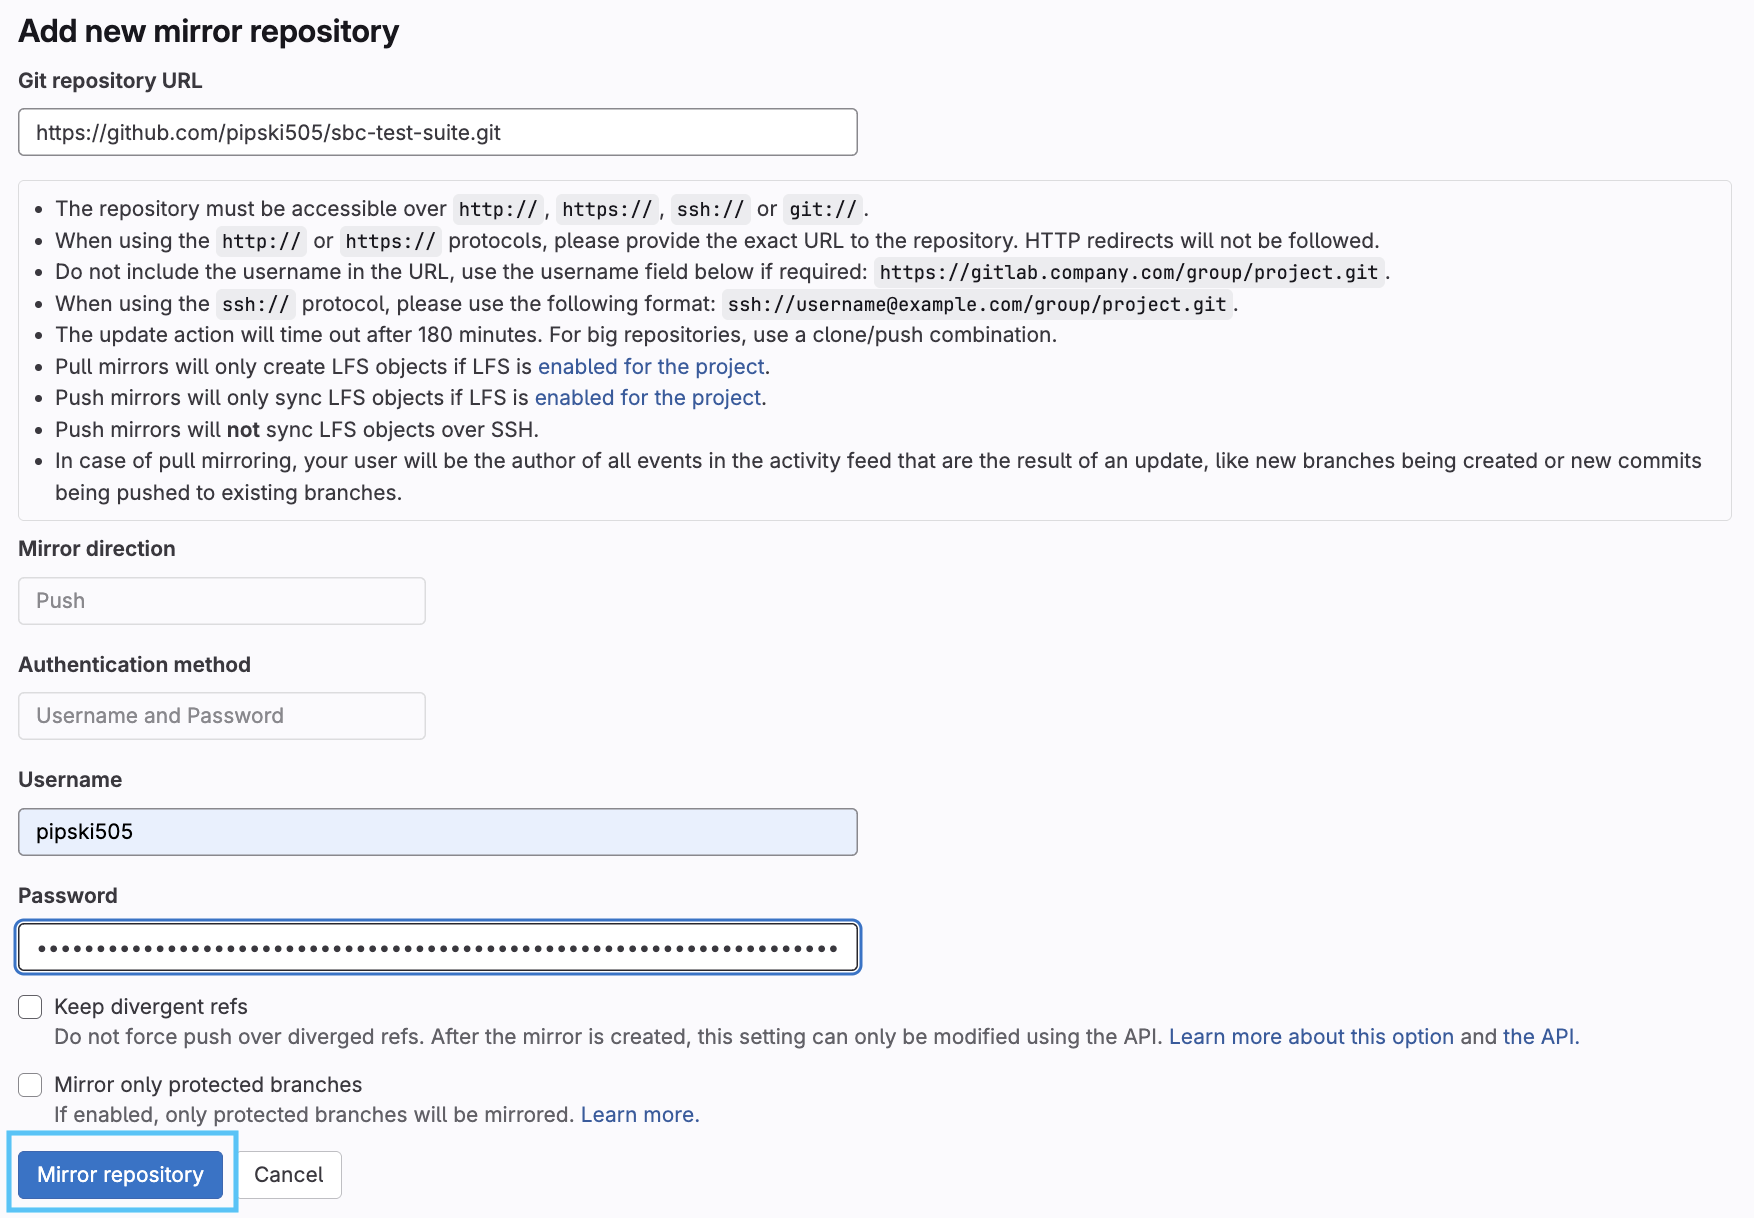The width and height of the screenshot is (1754, 1218).
Task: Select the Password input field
Action: tap(438, 947)
